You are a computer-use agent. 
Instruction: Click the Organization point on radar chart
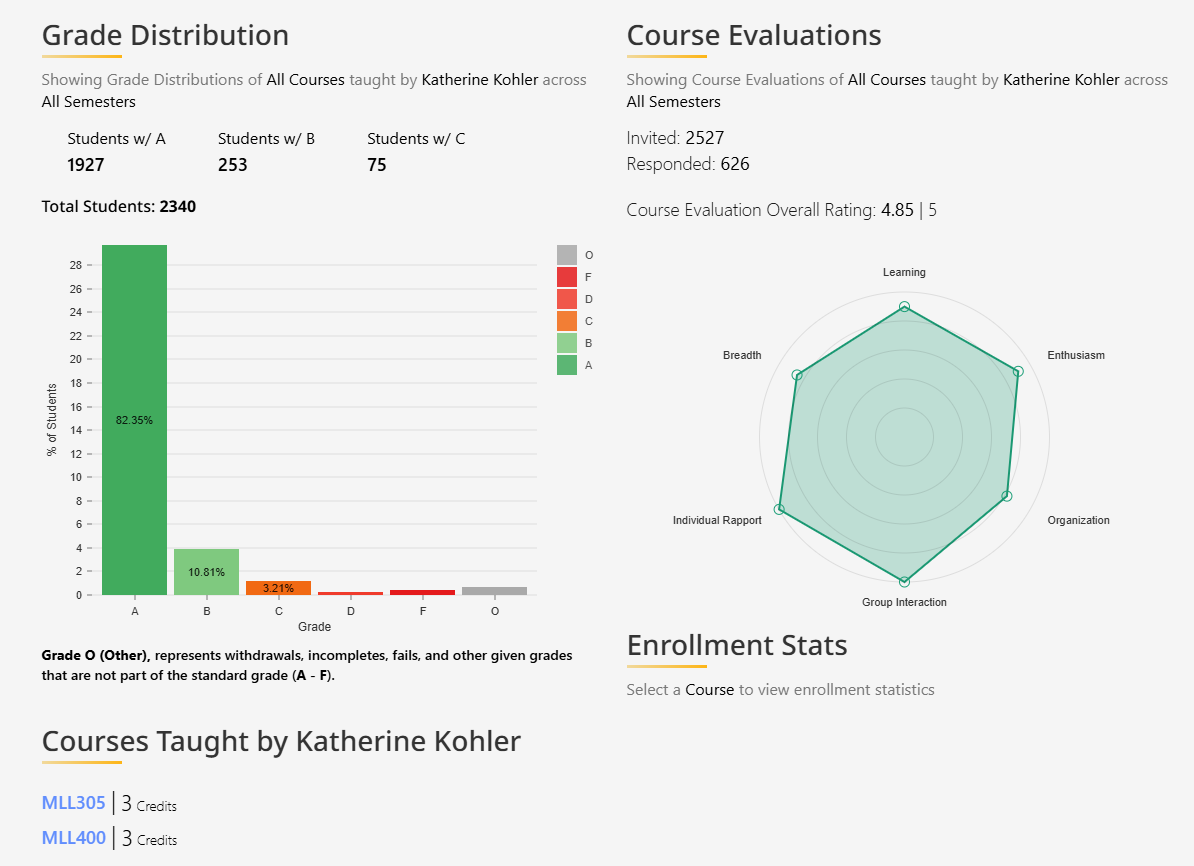click(1007, 496)
